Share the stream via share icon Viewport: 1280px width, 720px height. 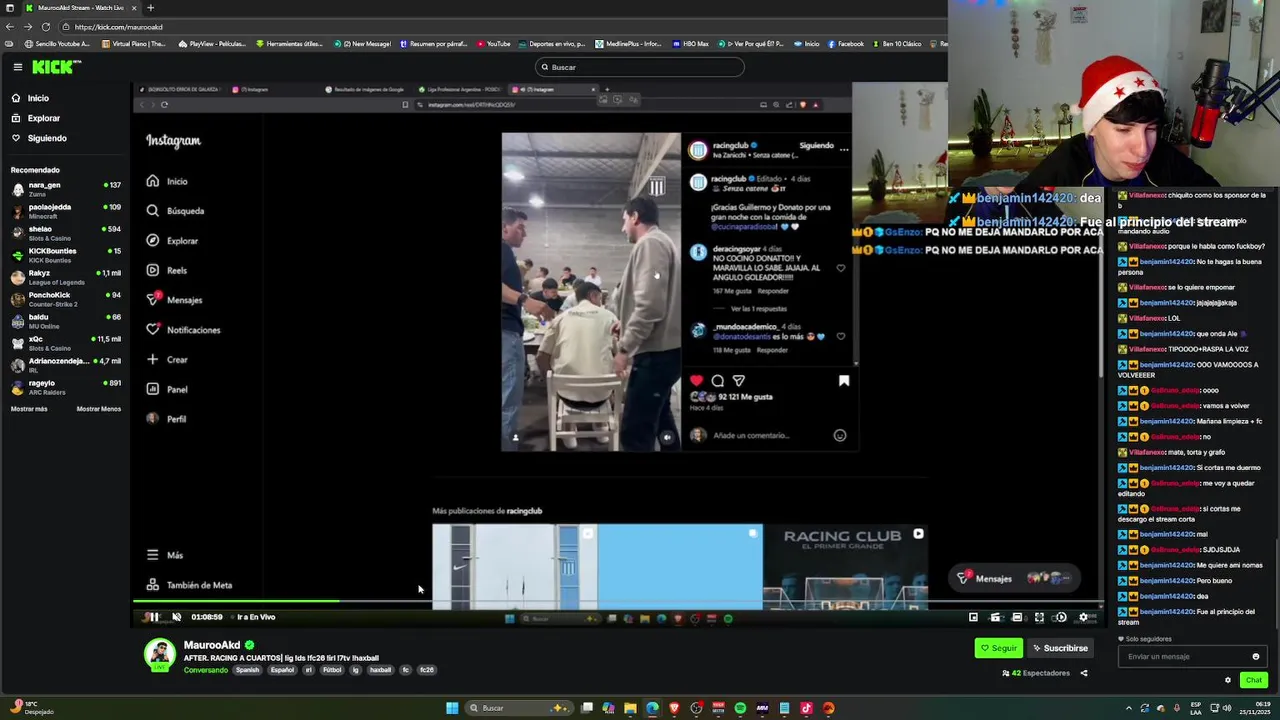(x=1084, y=673)
